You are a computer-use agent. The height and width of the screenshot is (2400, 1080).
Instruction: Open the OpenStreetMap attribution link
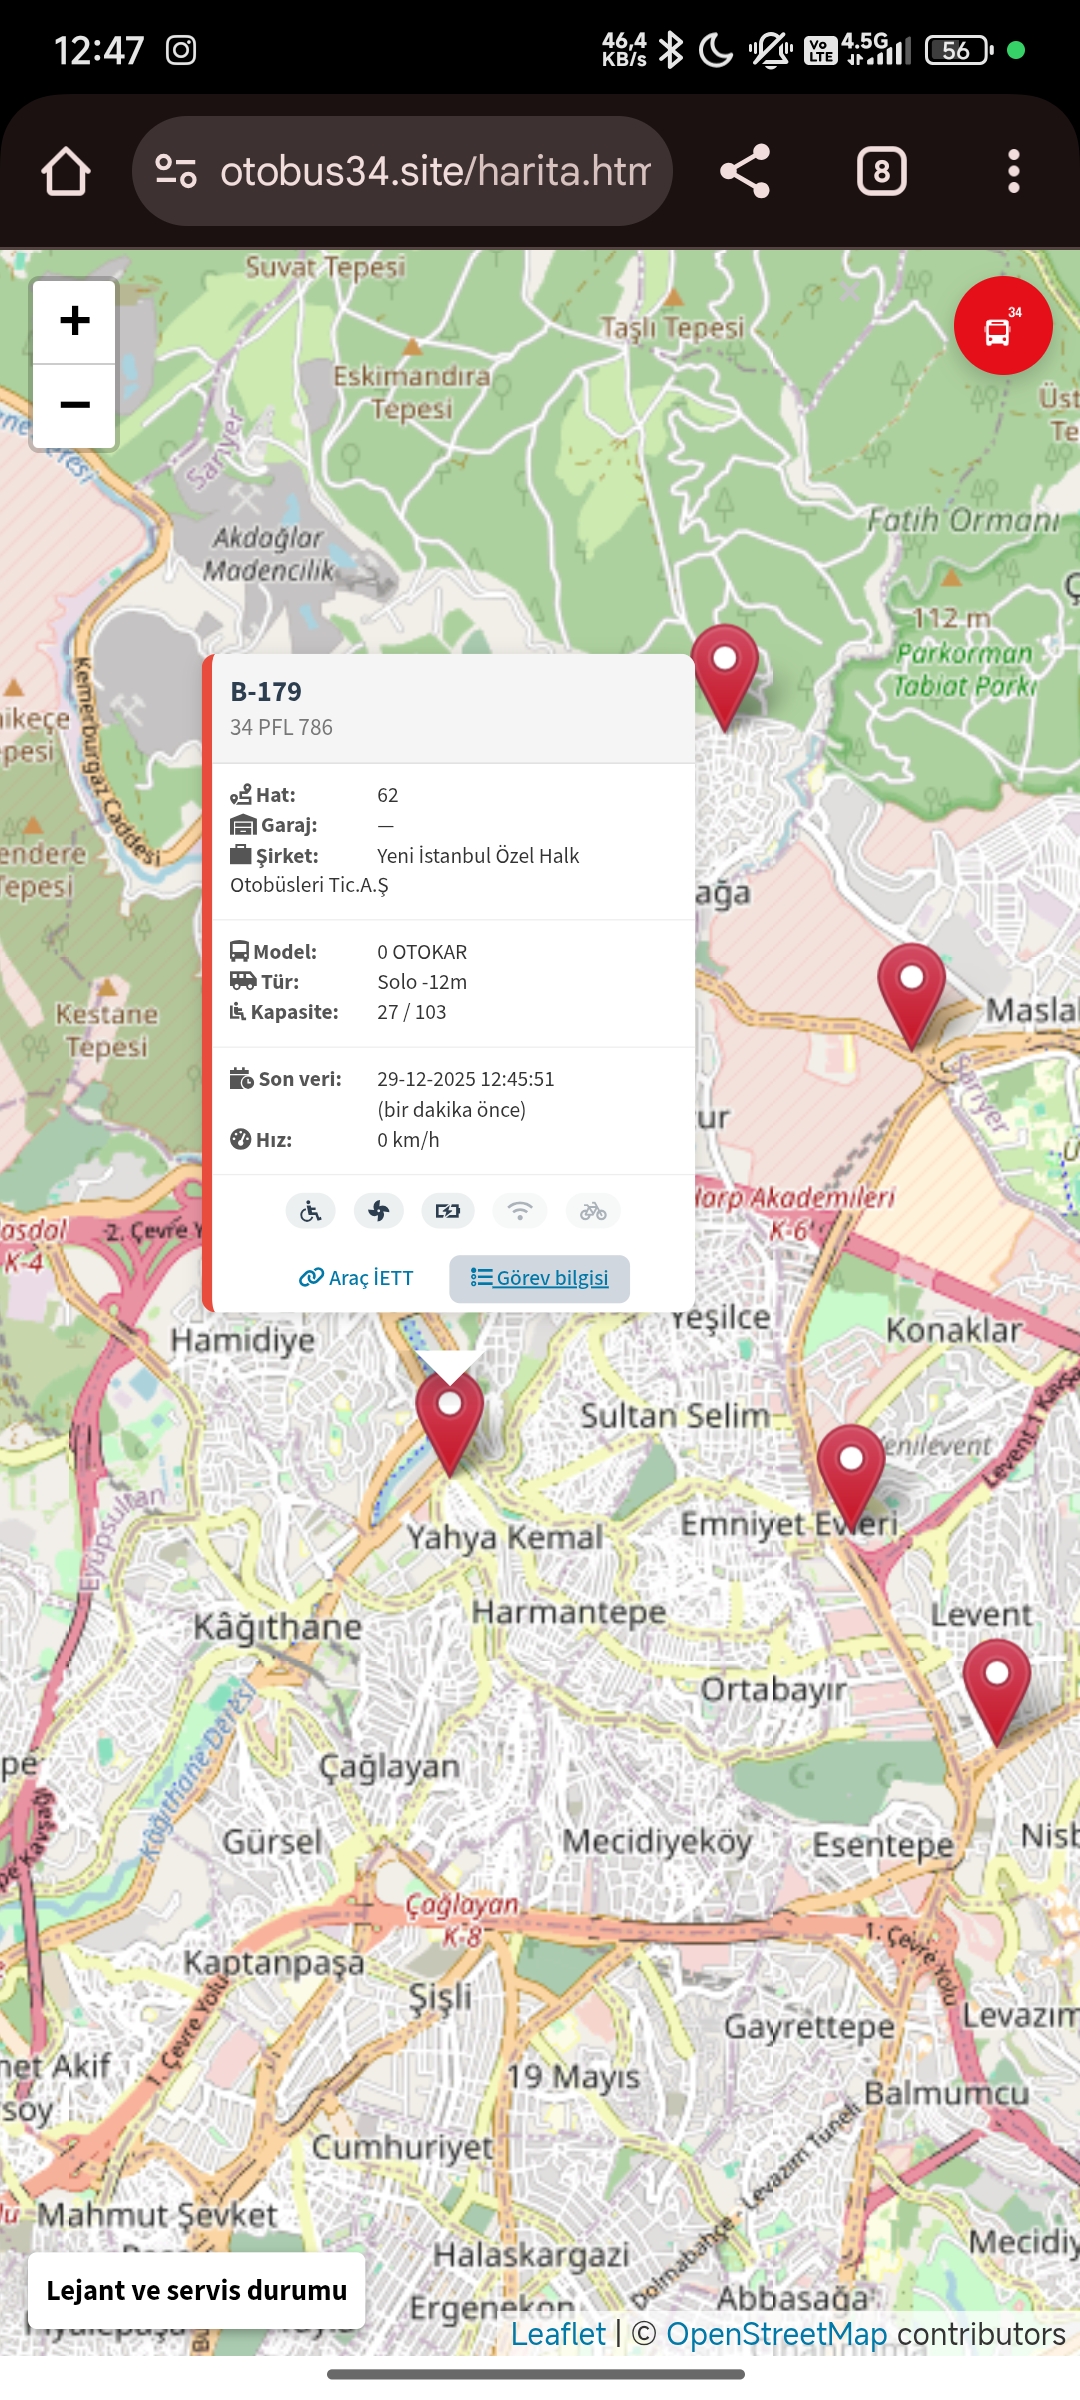click(776, 2334)
